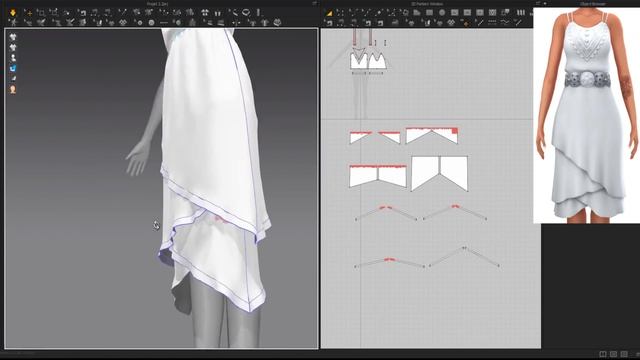Choose the Rectangle tool in 2D toolbar
This screenshot has height=360, width=640.
tap(429, 13)
